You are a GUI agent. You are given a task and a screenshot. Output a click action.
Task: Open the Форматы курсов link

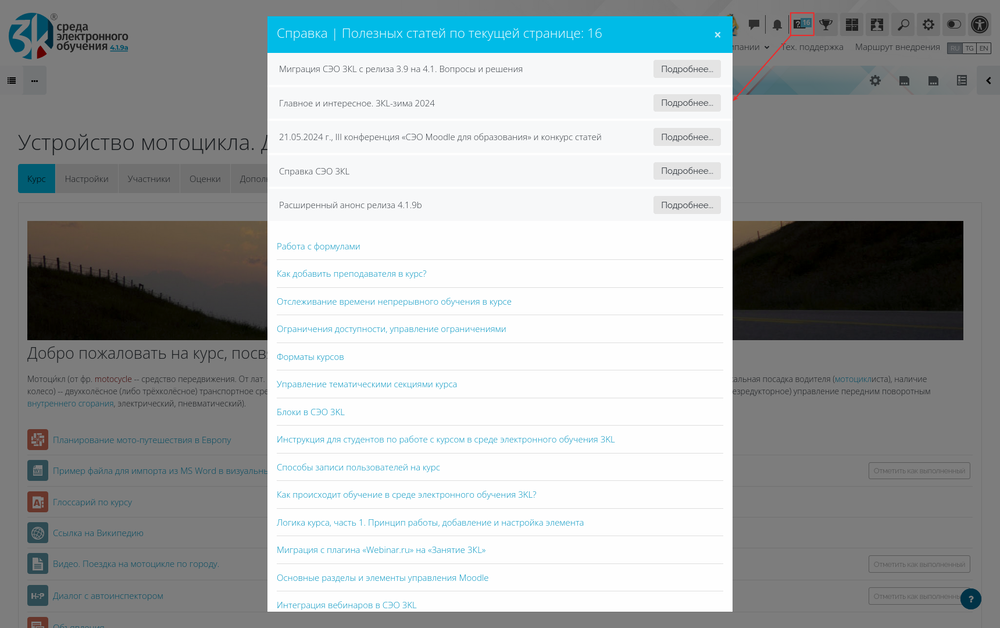(310, 357)
